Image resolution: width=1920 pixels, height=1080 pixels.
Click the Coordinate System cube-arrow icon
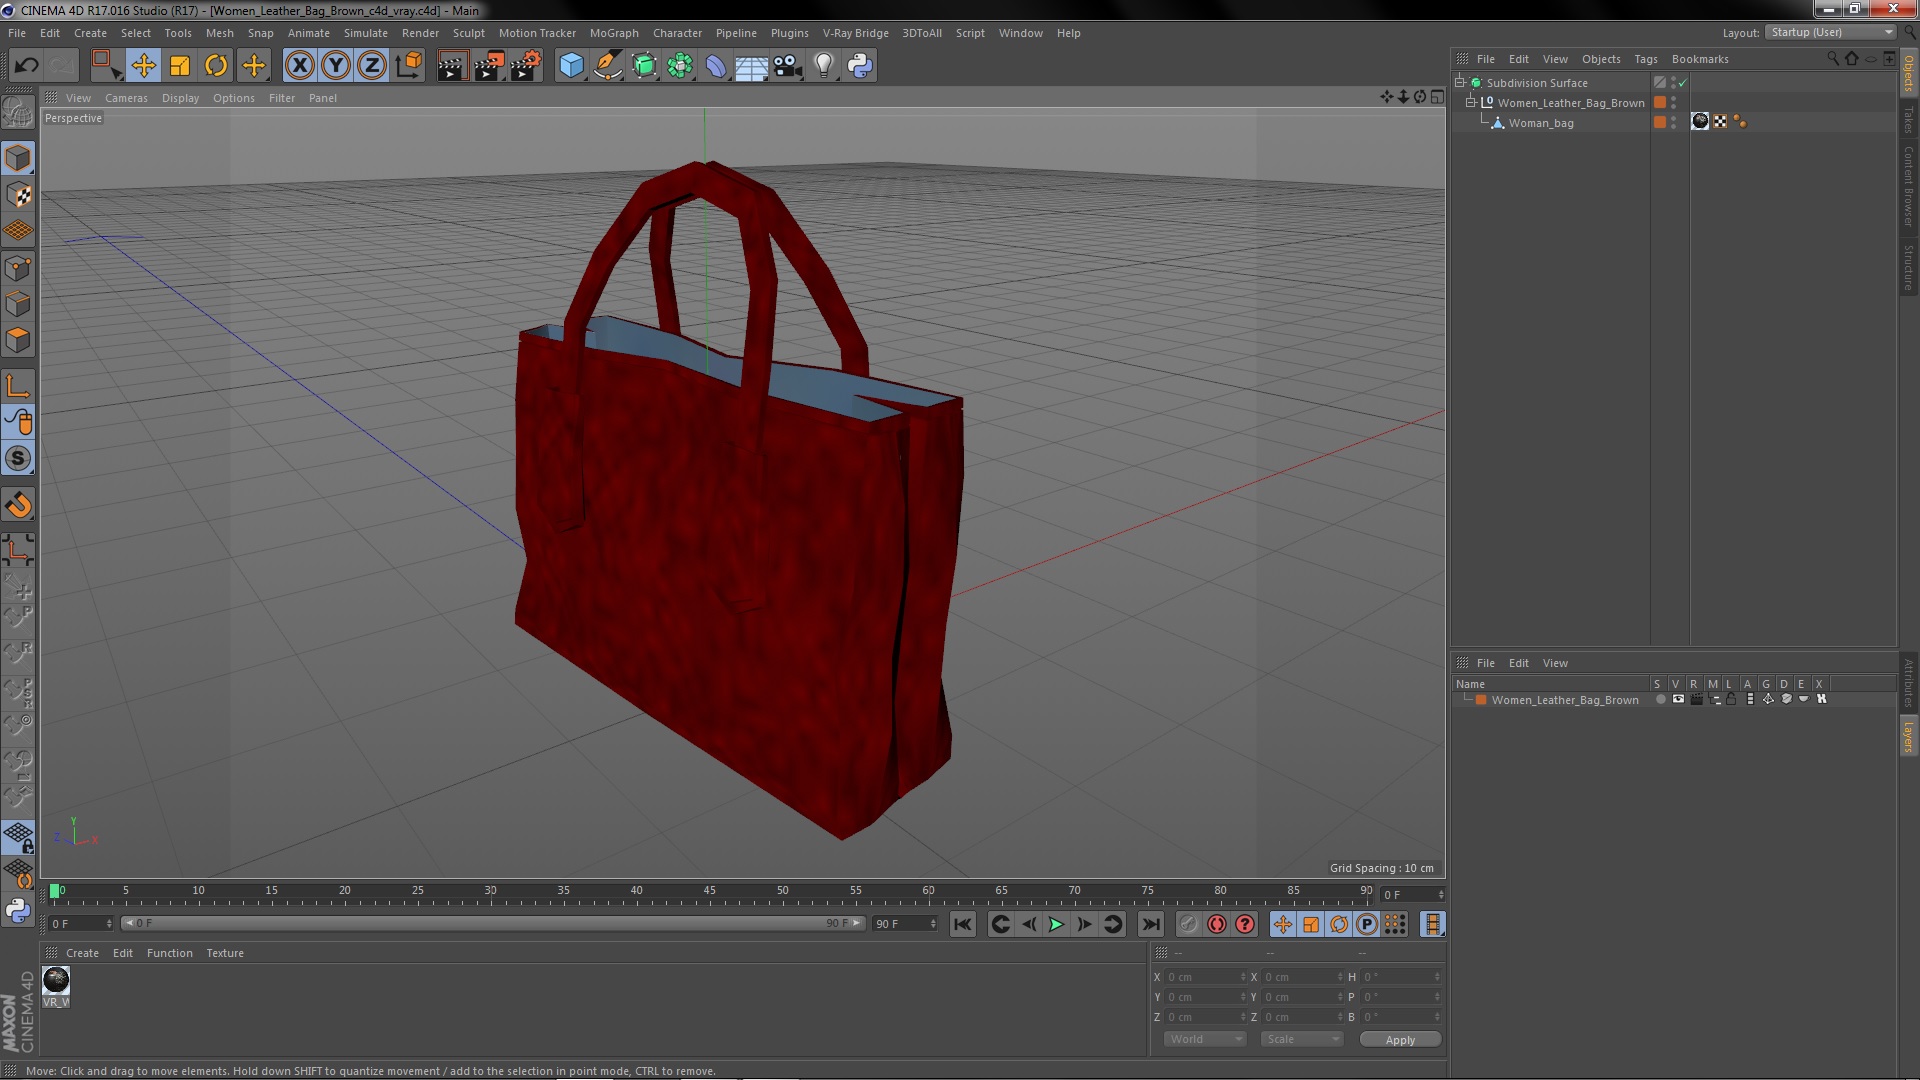click(x=408, y=66)
